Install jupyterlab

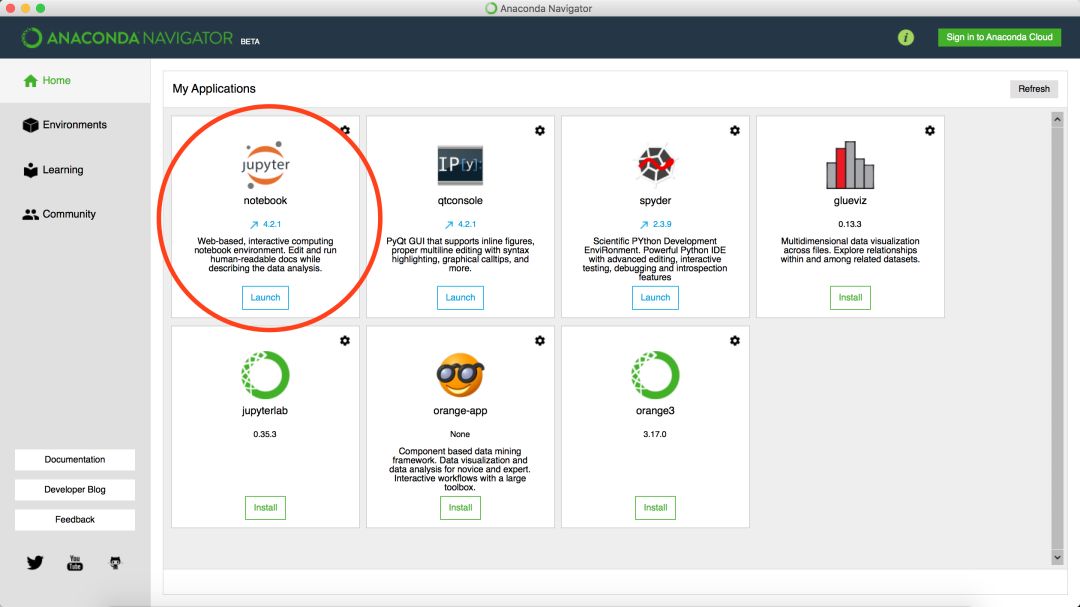click(265, 508)
